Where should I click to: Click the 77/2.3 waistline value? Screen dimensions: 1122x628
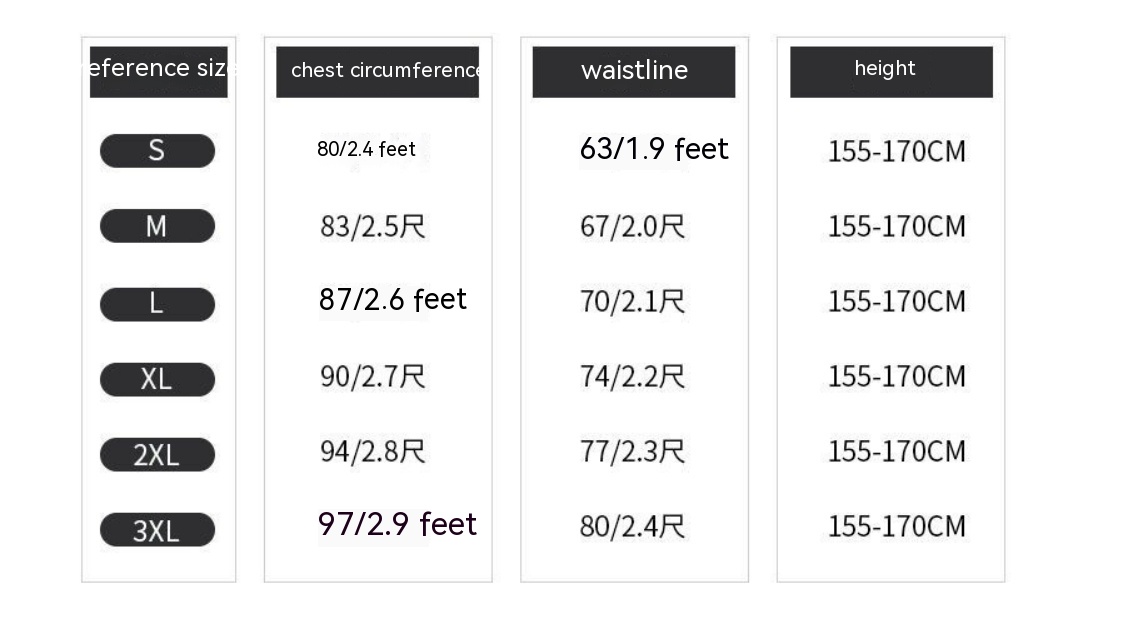coord(632,451)
